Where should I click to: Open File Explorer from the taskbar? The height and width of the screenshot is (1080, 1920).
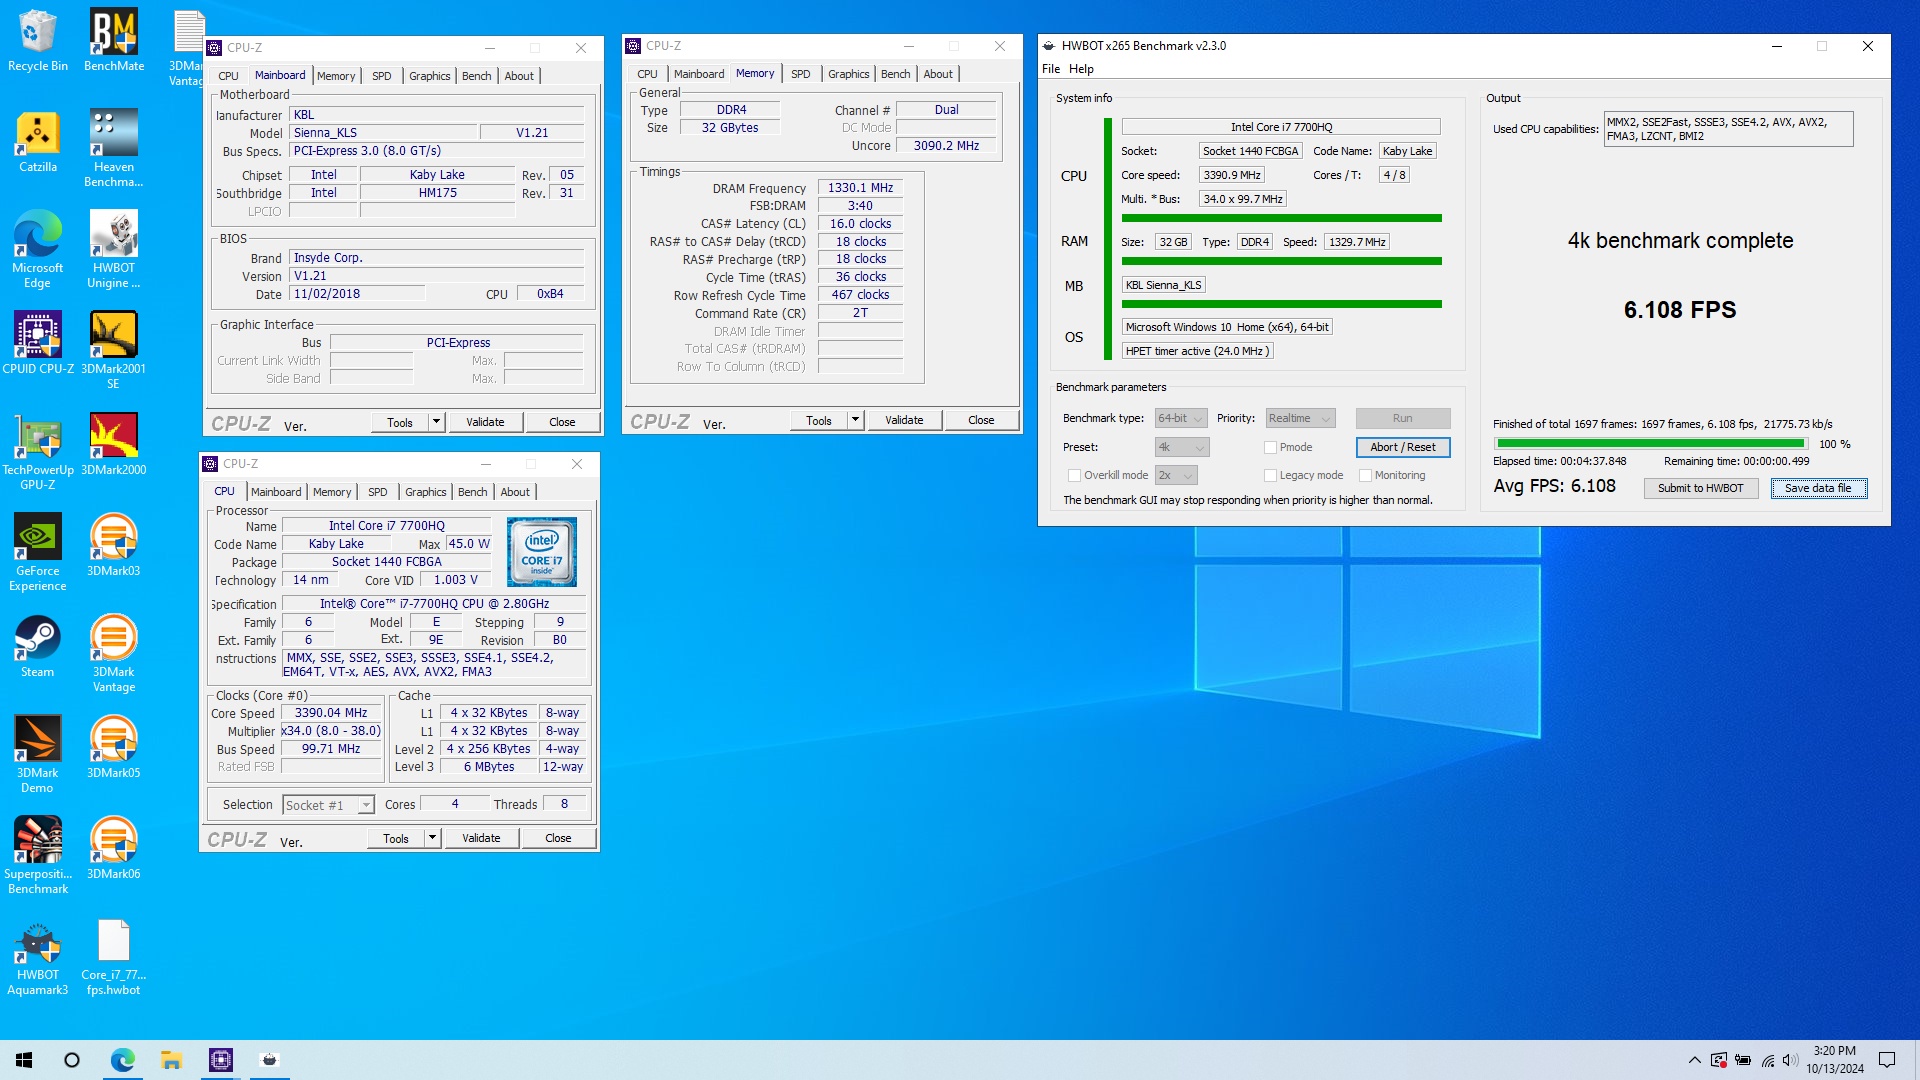coord(171,1060)
